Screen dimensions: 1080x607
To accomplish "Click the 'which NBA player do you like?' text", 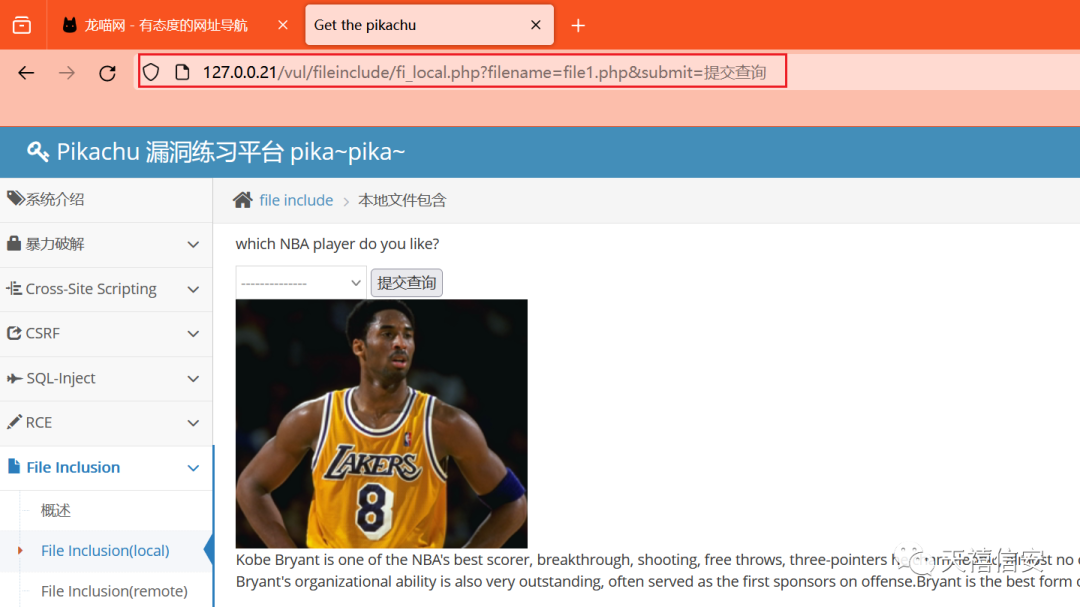I will [x=338, y=244].
